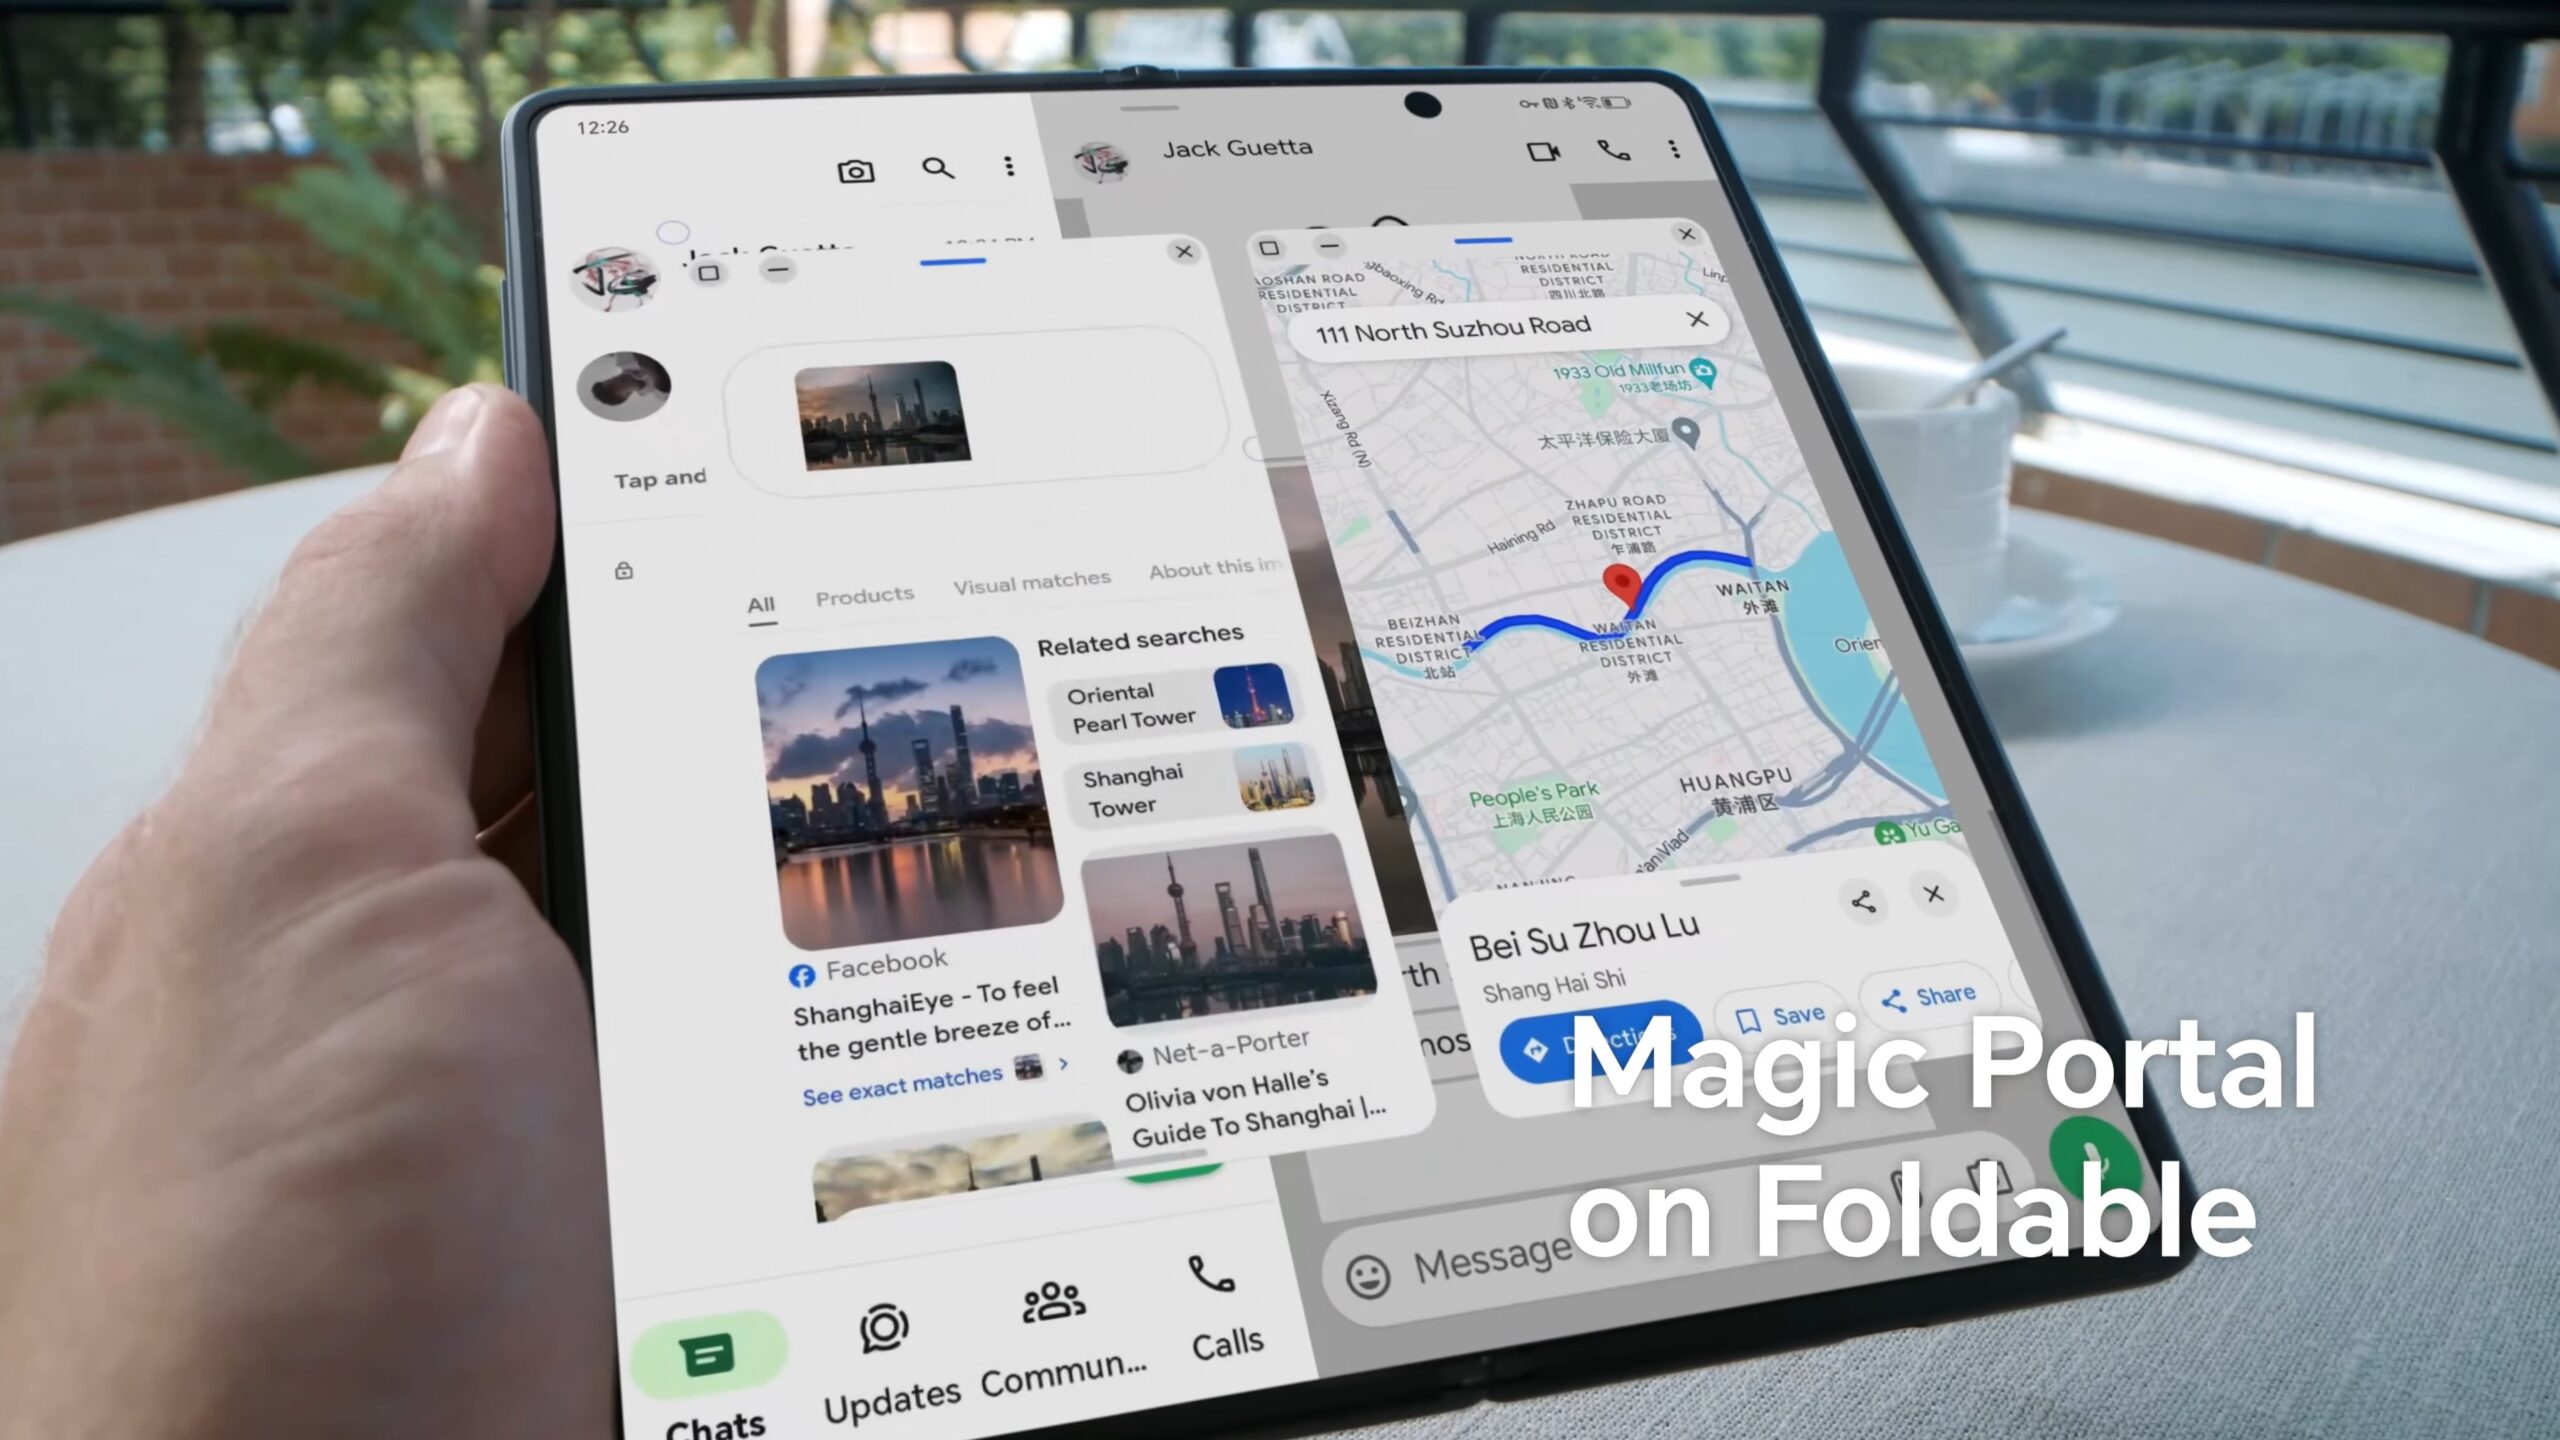Screen dimensions: 2560x1440
Task: Close the Google Maps location popup
Action: [x=1932, y=895]
